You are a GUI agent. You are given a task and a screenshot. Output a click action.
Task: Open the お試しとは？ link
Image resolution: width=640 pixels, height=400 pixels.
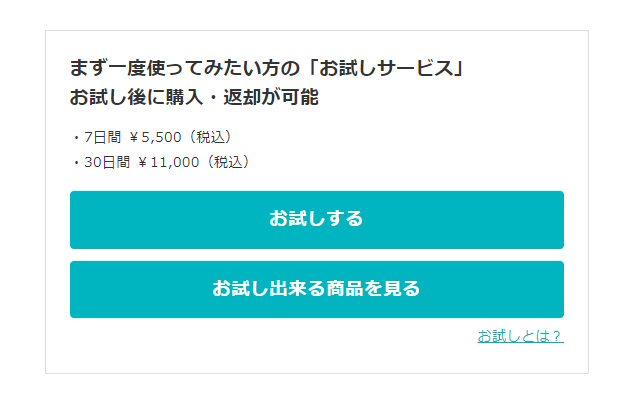pos(520,336)
